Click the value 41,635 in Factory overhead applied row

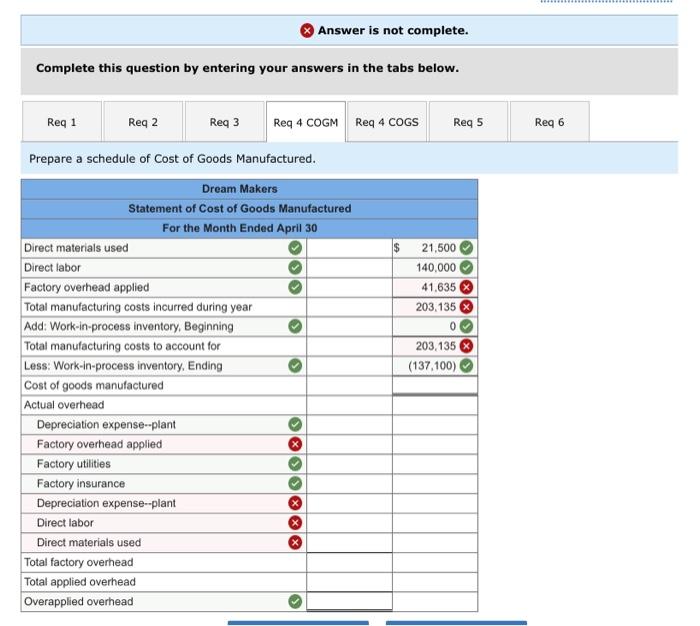438,287
